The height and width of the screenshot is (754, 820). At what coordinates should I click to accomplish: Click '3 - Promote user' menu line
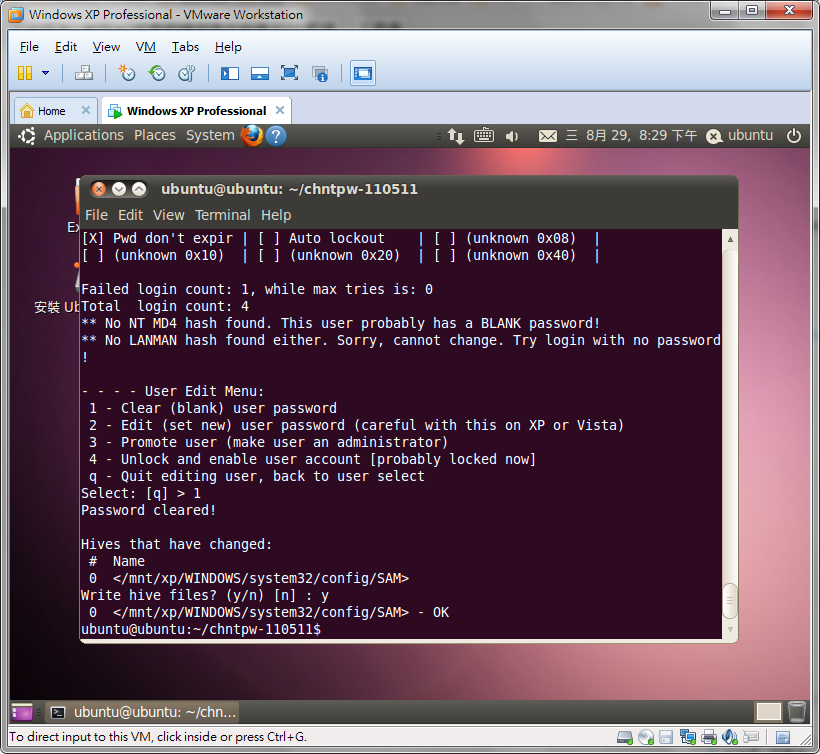tap(268, 442)
